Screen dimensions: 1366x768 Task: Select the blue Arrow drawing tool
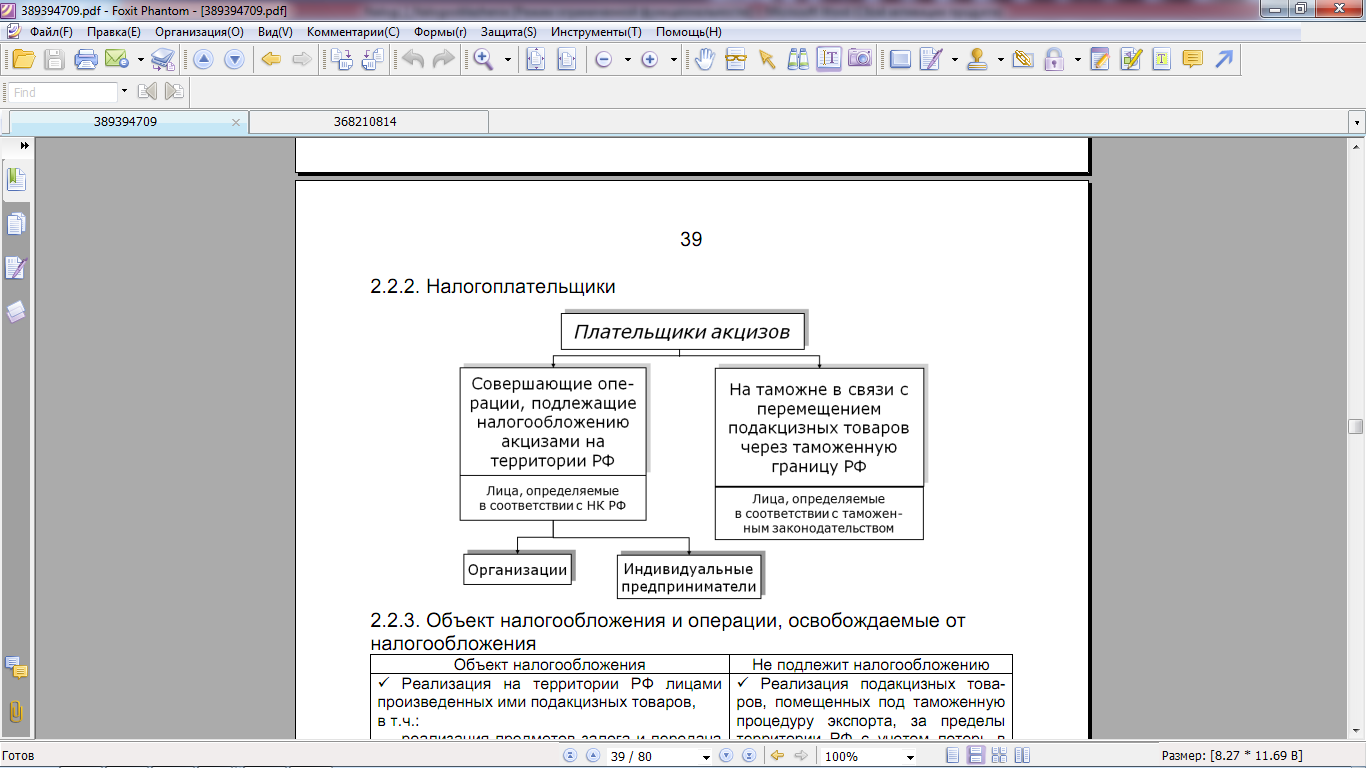pyautogui.click(x=1223, y=59)
